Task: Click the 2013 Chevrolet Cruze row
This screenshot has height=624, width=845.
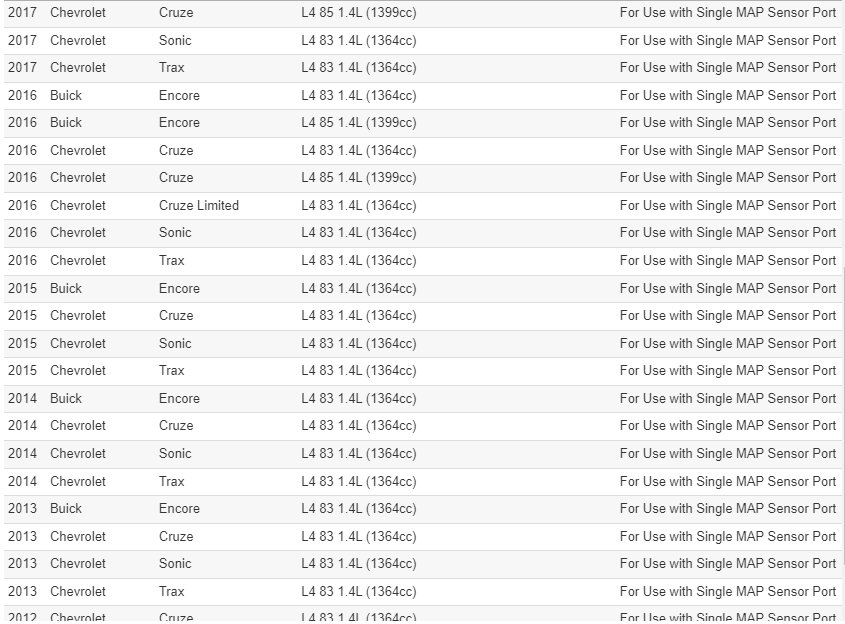Action: (422, 536)
